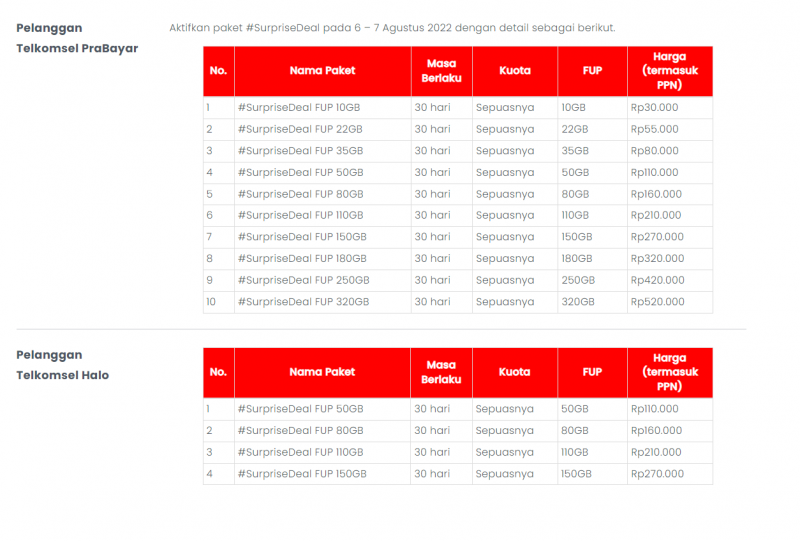Select '#SurpriseDeal FUP 150GB' in Halo table
This screenshot has height=541, width=800.
302,474
